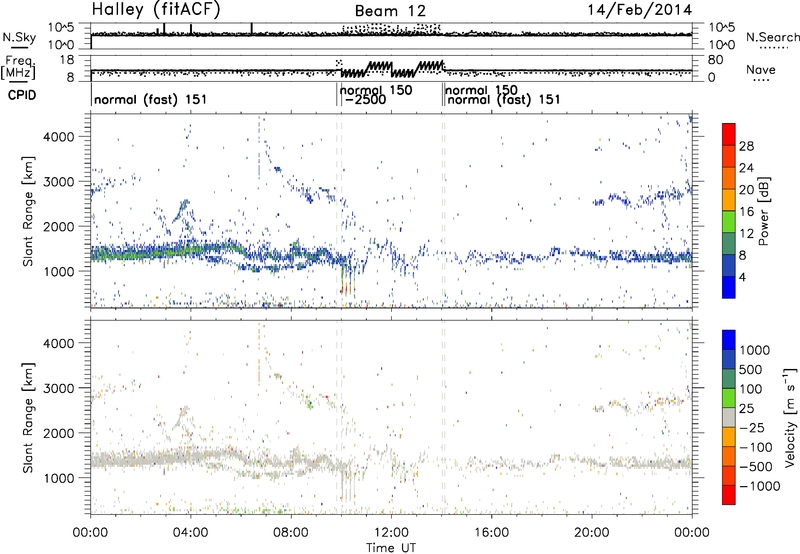Click the '18' frequency axis tick
The image size is (800, 554).
66,60
